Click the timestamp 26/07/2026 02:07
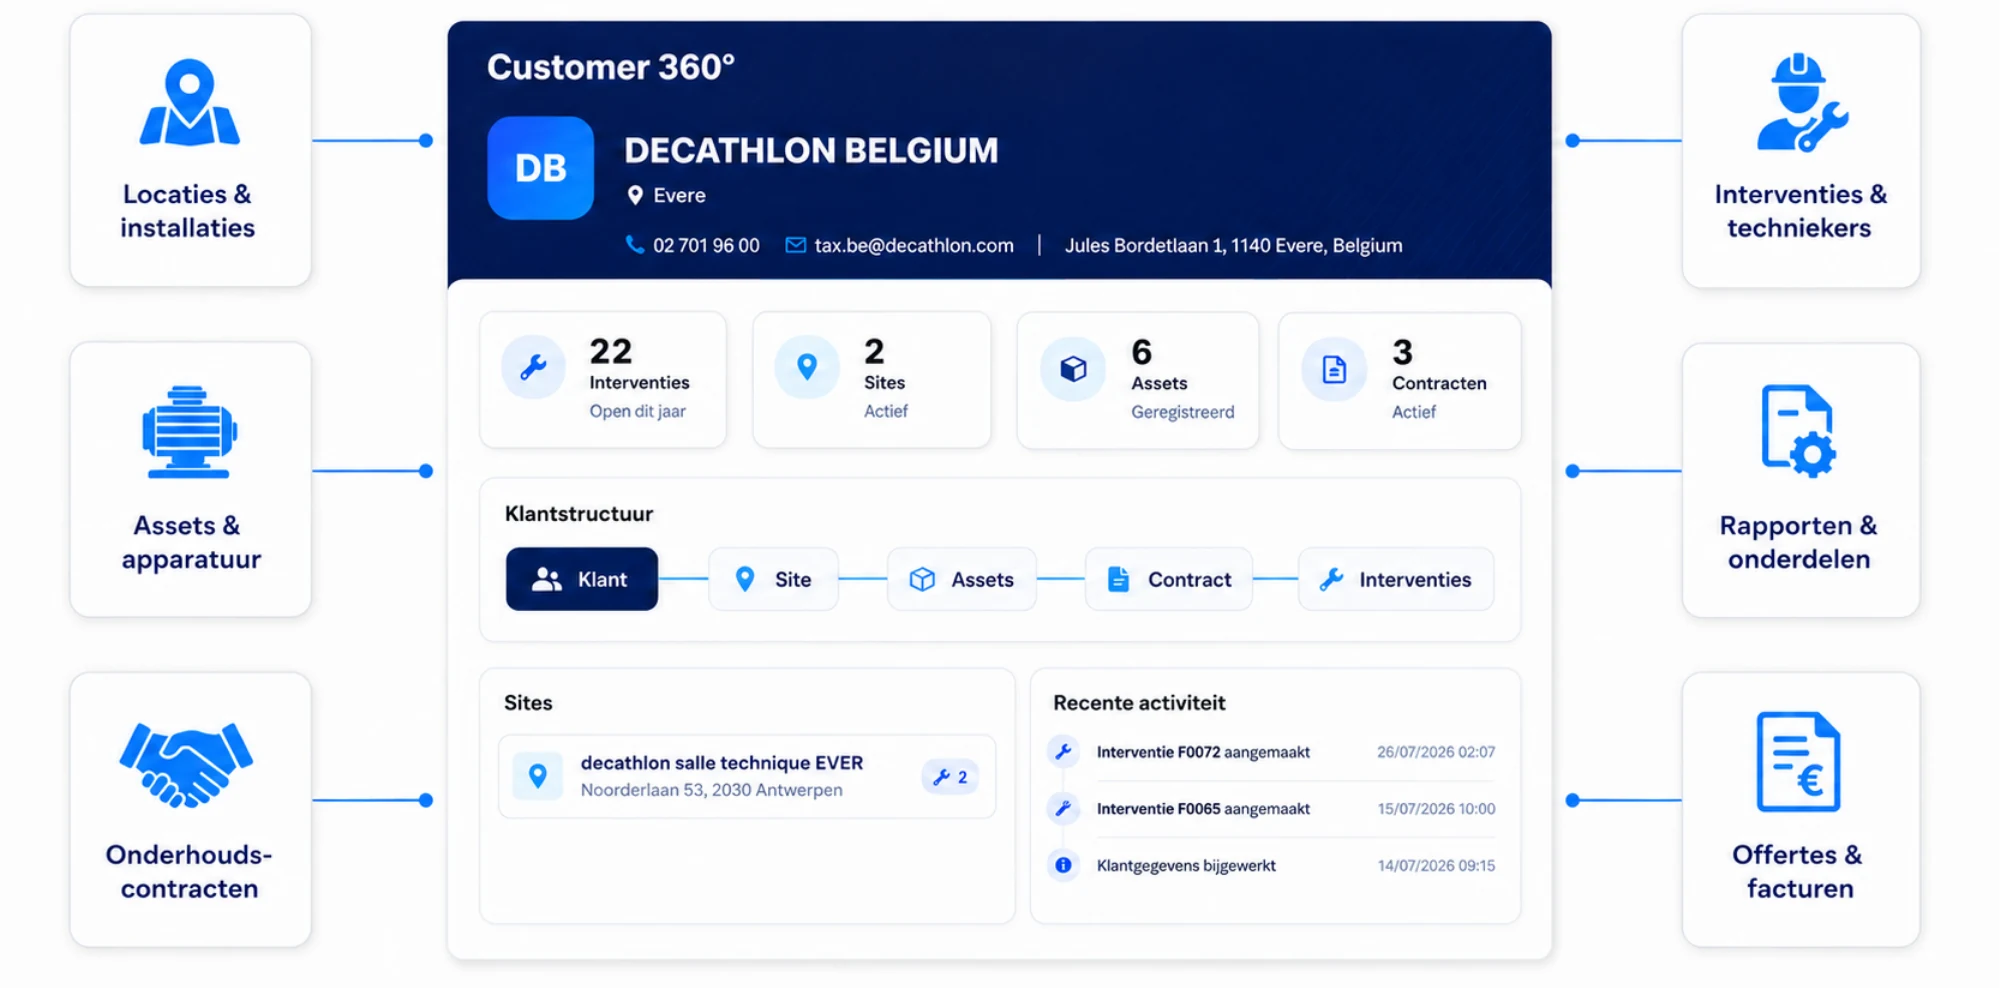 pyautogui.click(x=1436, y=752)
